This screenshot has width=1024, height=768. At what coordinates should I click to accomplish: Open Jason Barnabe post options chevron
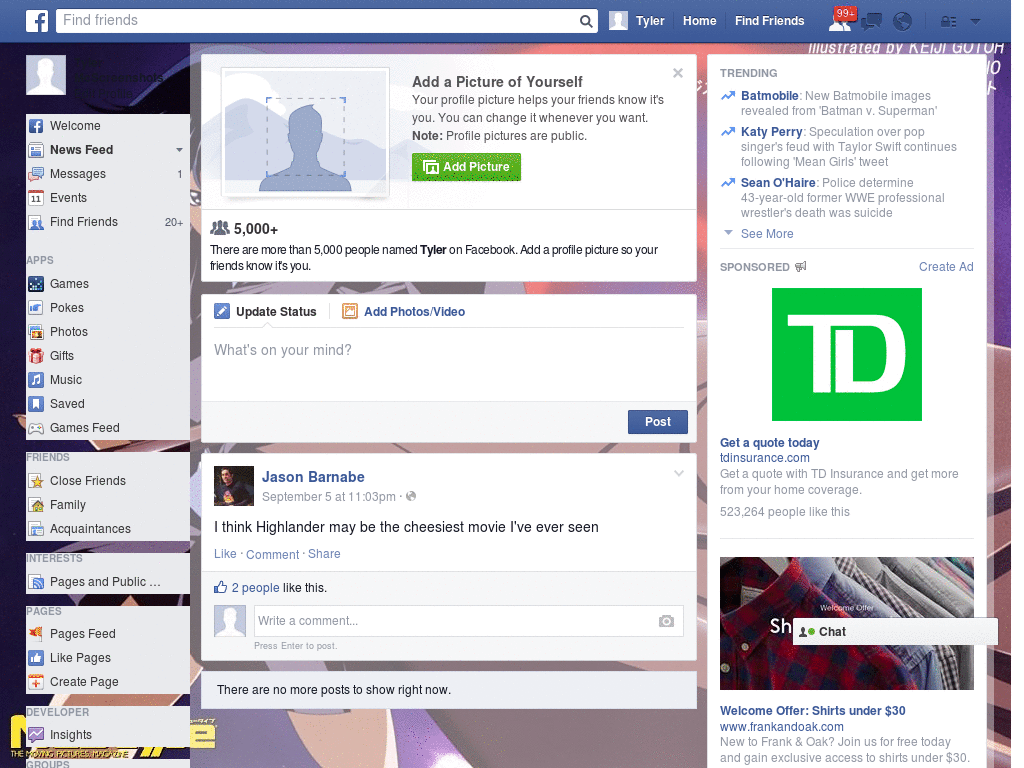tap(679, 473)
